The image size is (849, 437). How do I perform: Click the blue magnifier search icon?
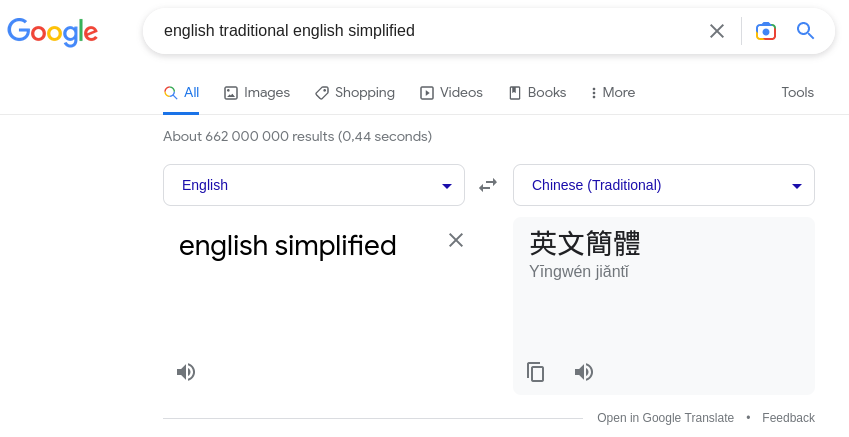(x=805, y=31)
